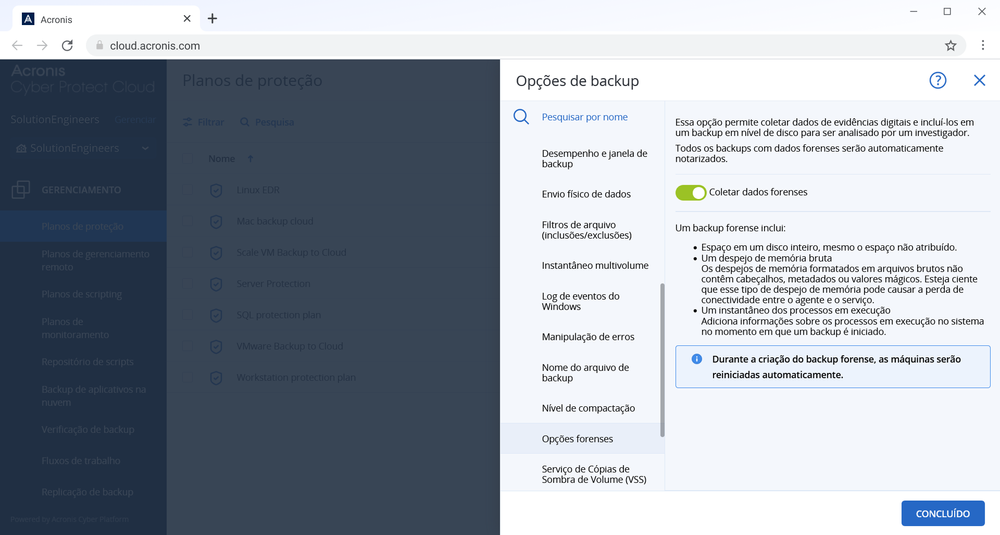Open the Linux EDR plan
This screenshot has width=1000, height=535.
[258, 190]
